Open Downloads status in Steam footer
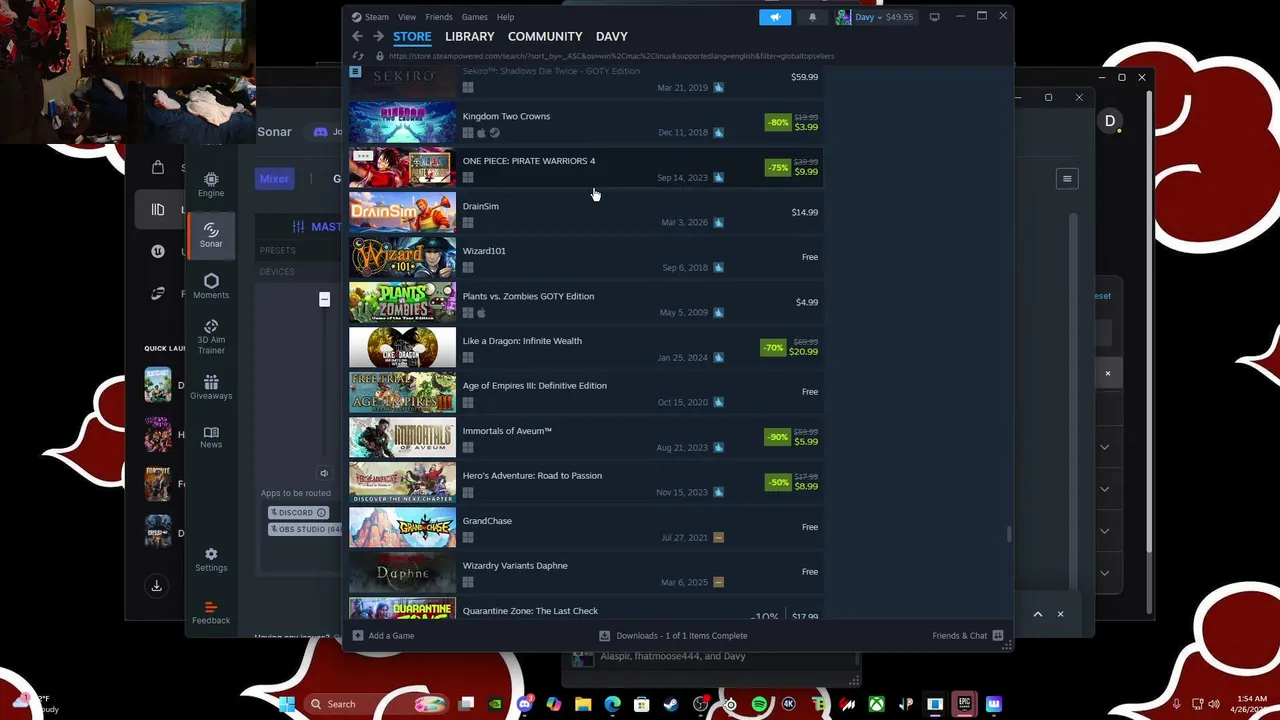Viewport: 1280px width, 720px height. 673,636
